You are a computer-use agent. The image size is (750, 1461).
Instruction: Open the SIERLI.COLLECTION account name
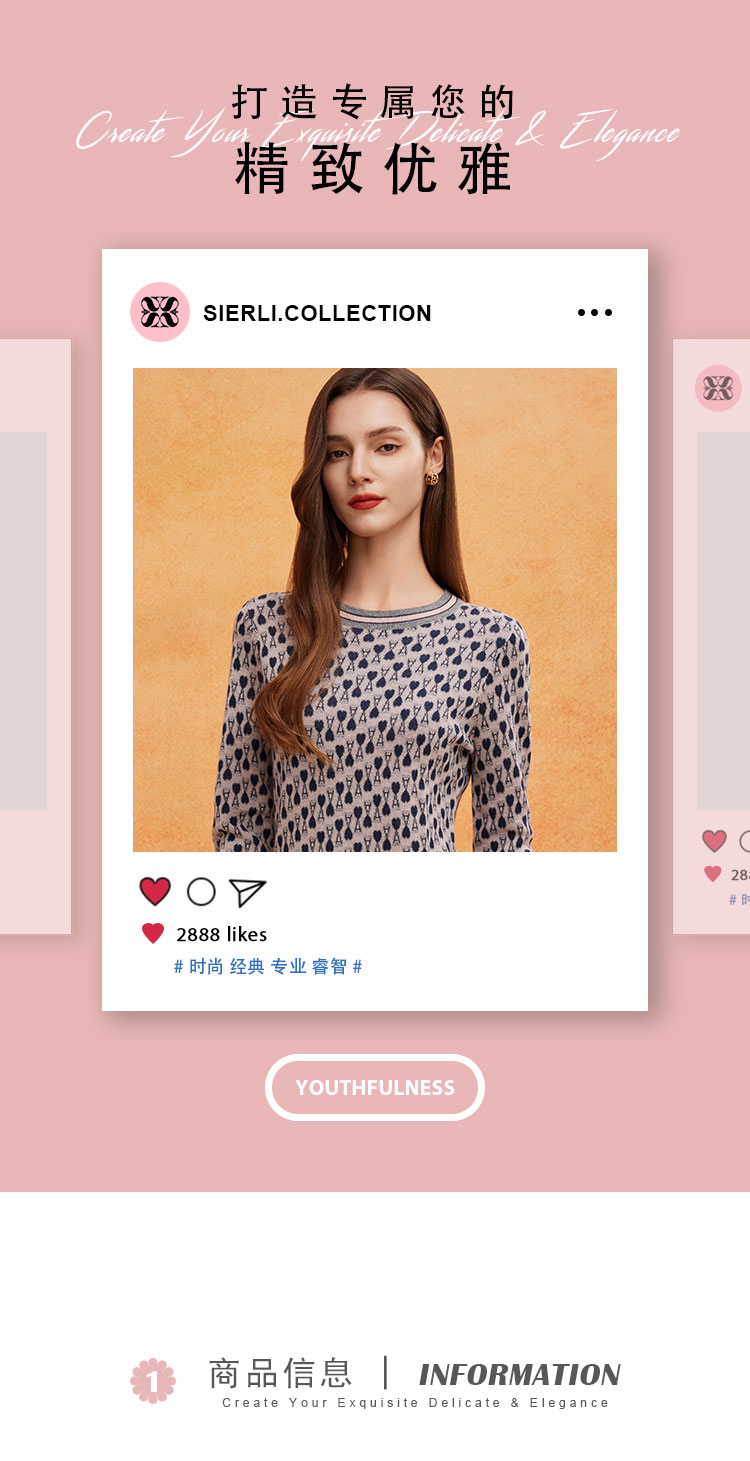click(x=317, y=313)
